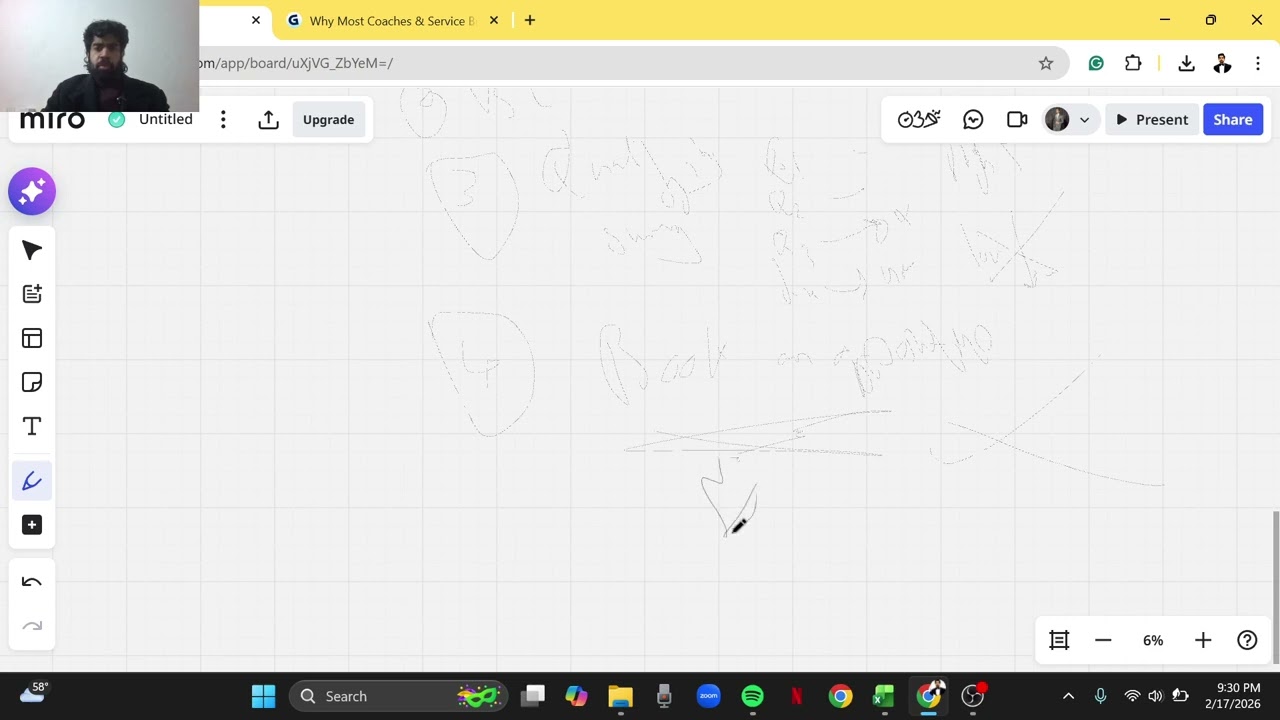Open volume control tray icon

pos(1155,696)
